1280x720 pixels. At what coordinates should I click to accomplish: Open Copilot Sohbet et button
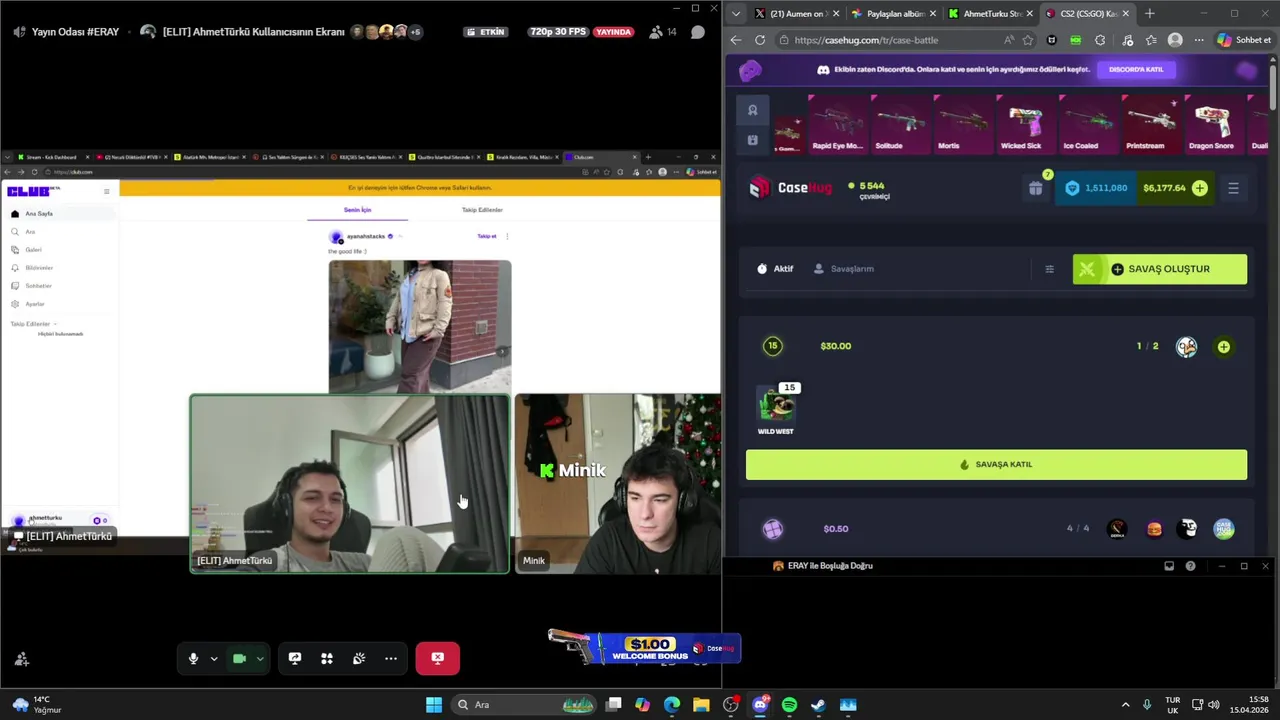tap(1245, 40)
